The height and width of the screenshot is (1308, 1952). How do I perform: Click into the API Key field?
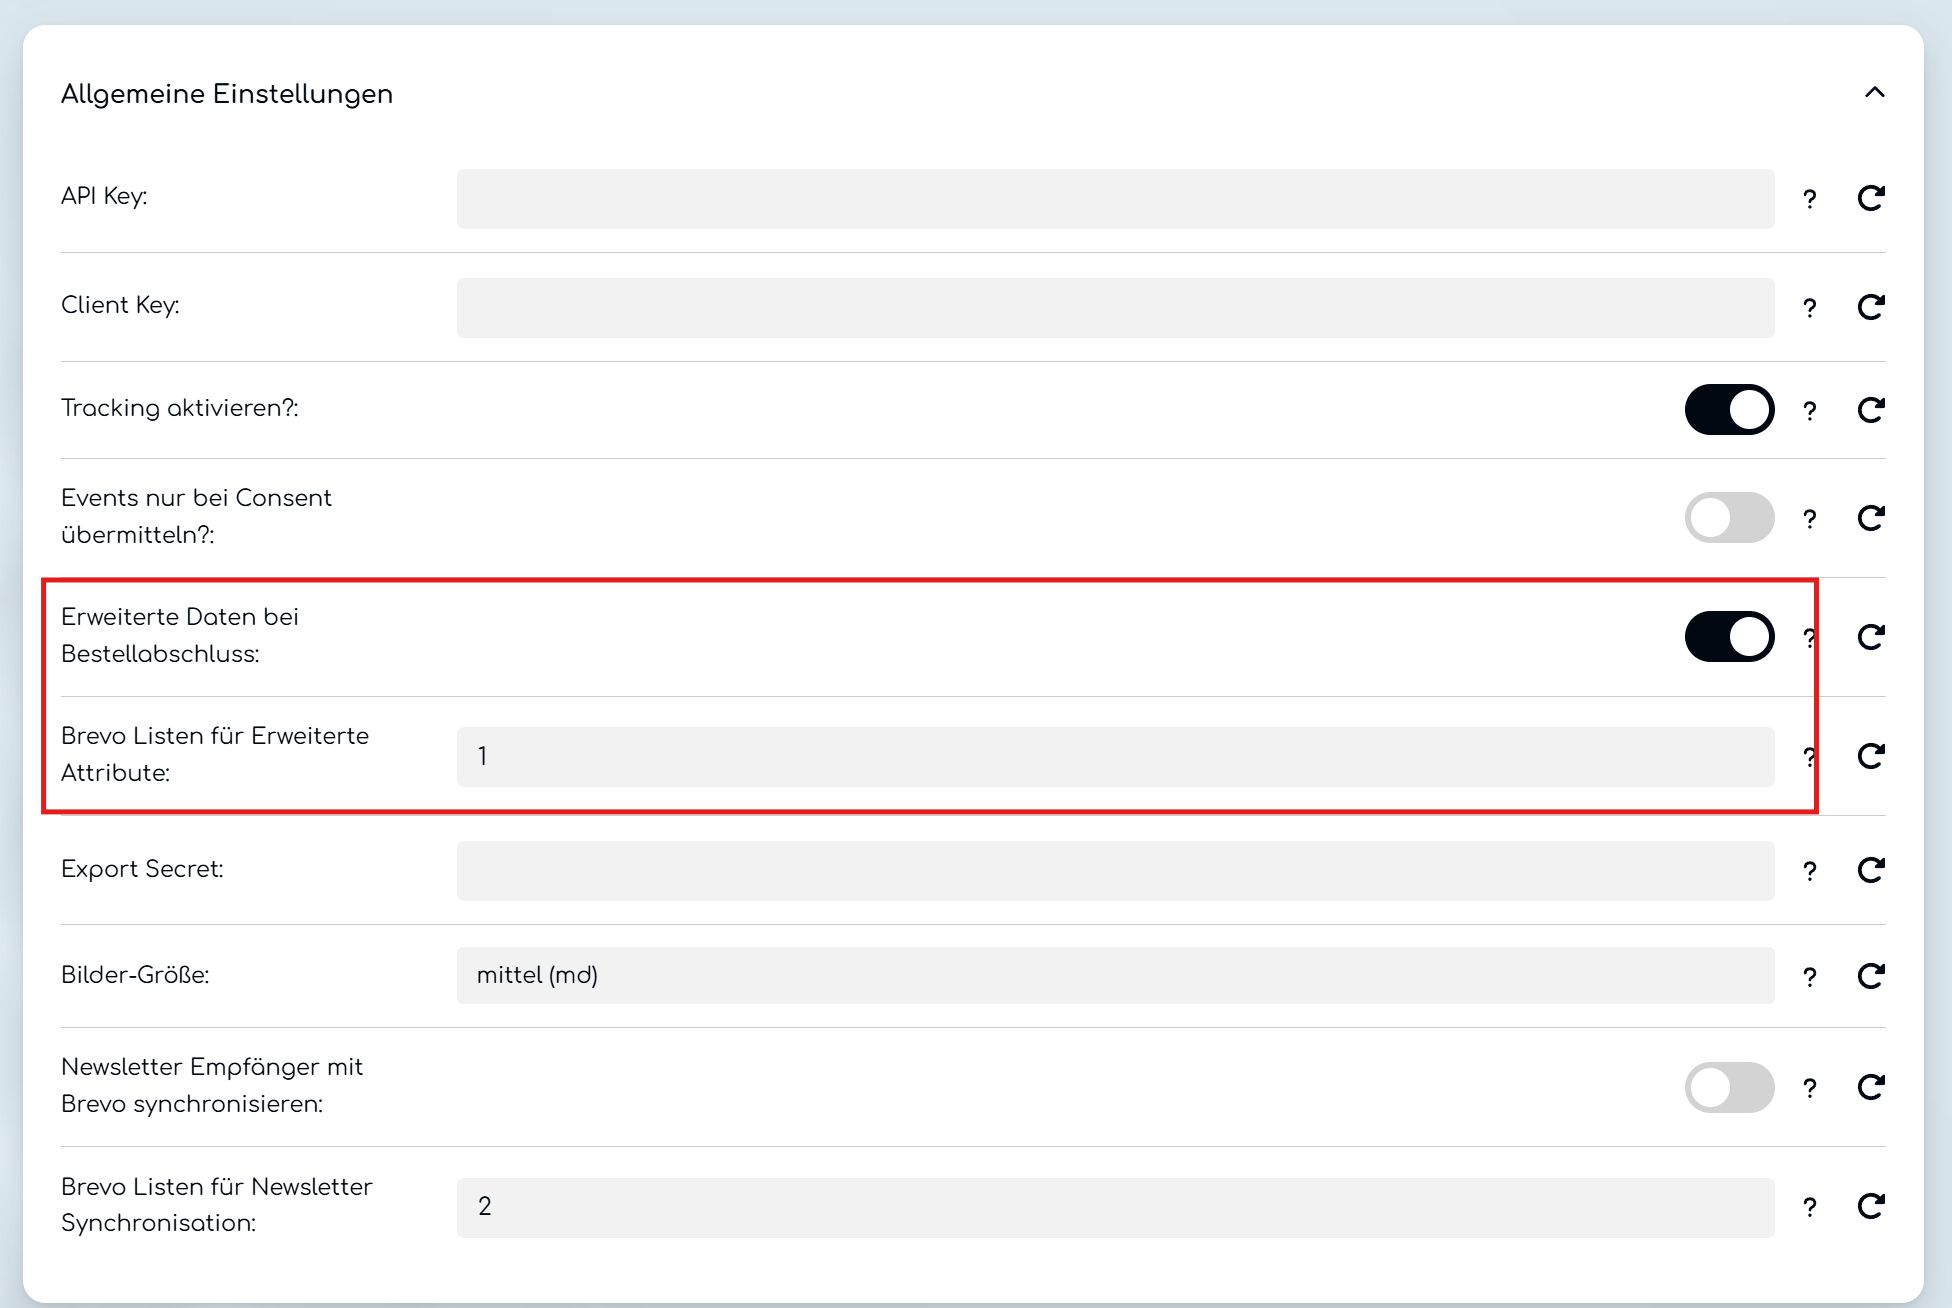1115,199
